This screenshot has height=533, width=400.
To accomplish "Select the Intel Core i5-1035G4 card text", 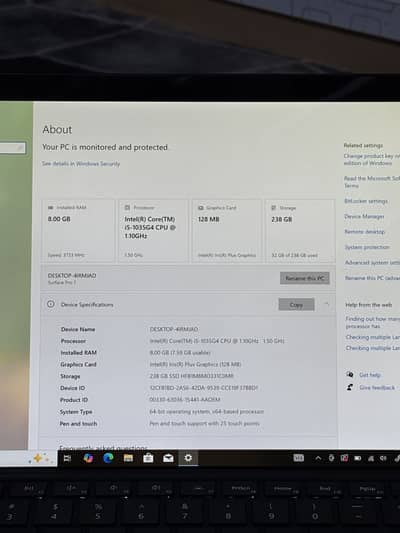I will click(150, 227).
